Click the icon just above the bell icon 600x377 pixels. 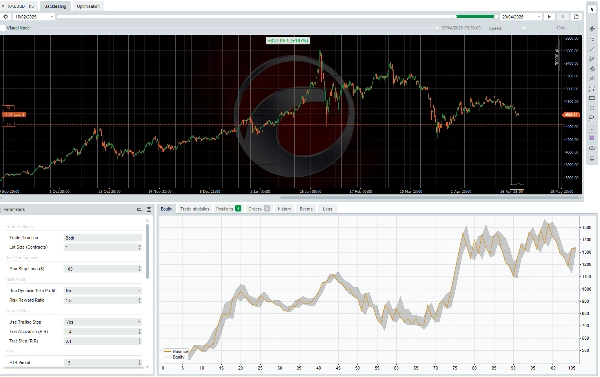pyautogui.click(x=592, y=148)
